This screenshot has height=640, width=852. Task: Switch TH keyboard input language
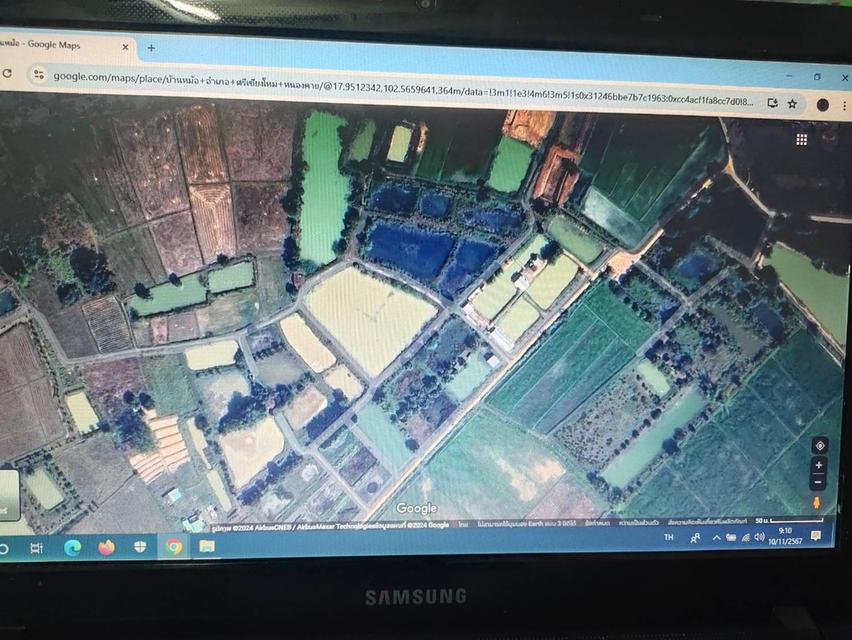tap(669, 537)
